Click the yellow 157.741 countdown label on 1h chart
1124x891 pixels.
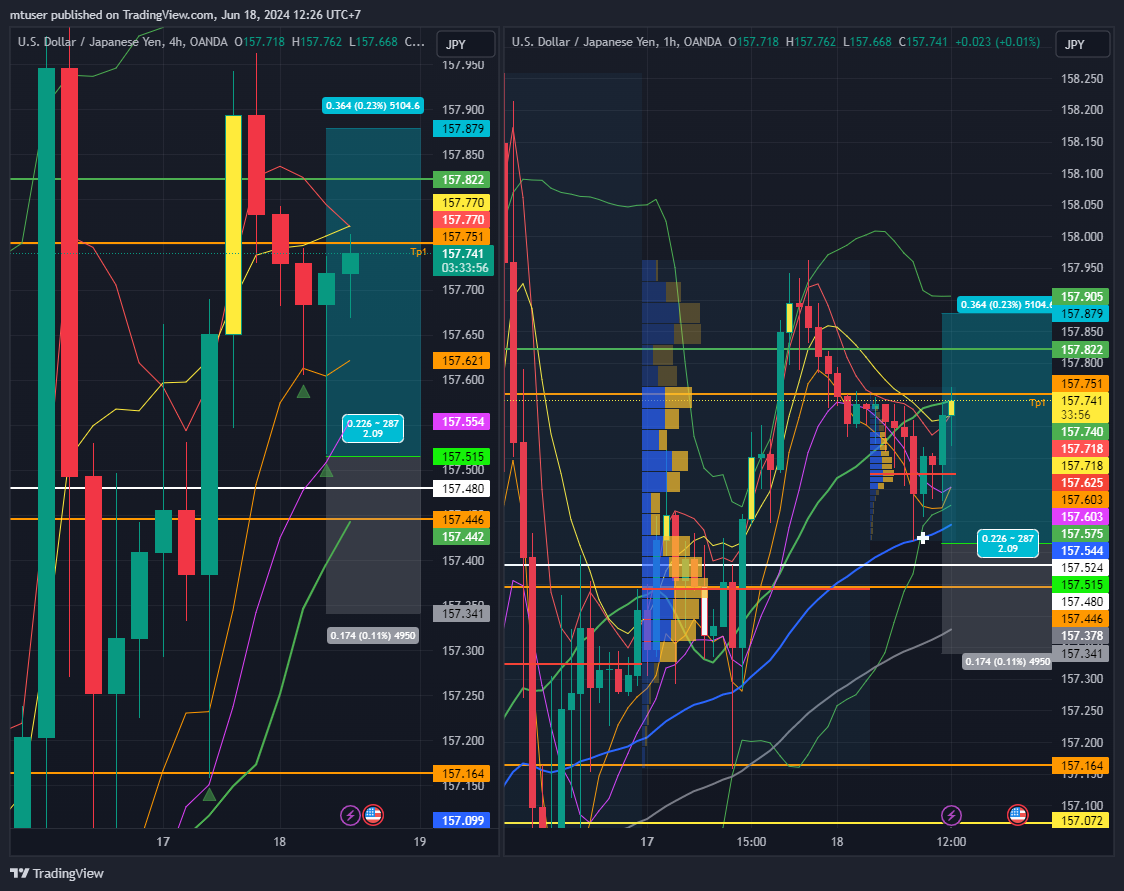(1081, 408)
